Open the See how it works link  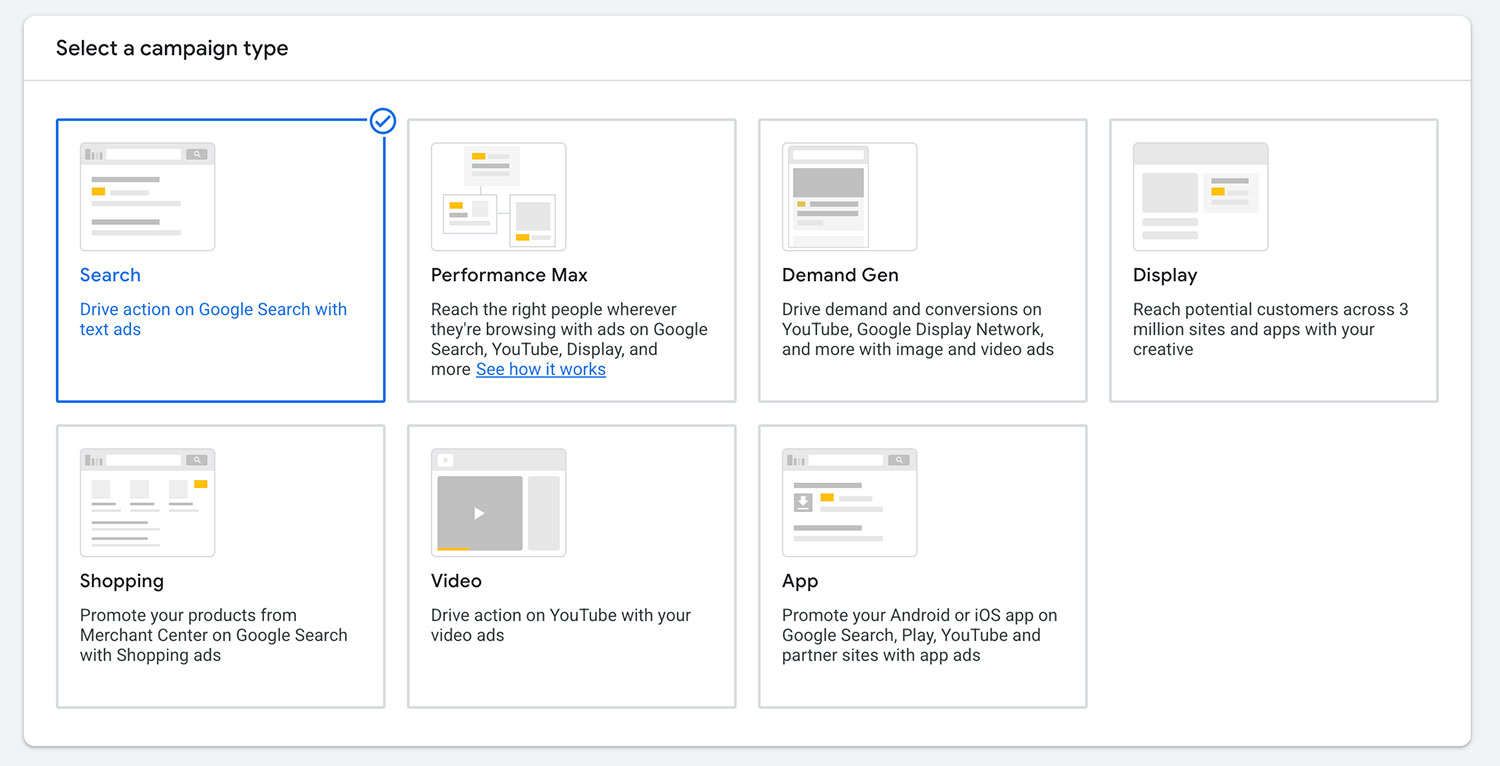[x=541, y=369]
